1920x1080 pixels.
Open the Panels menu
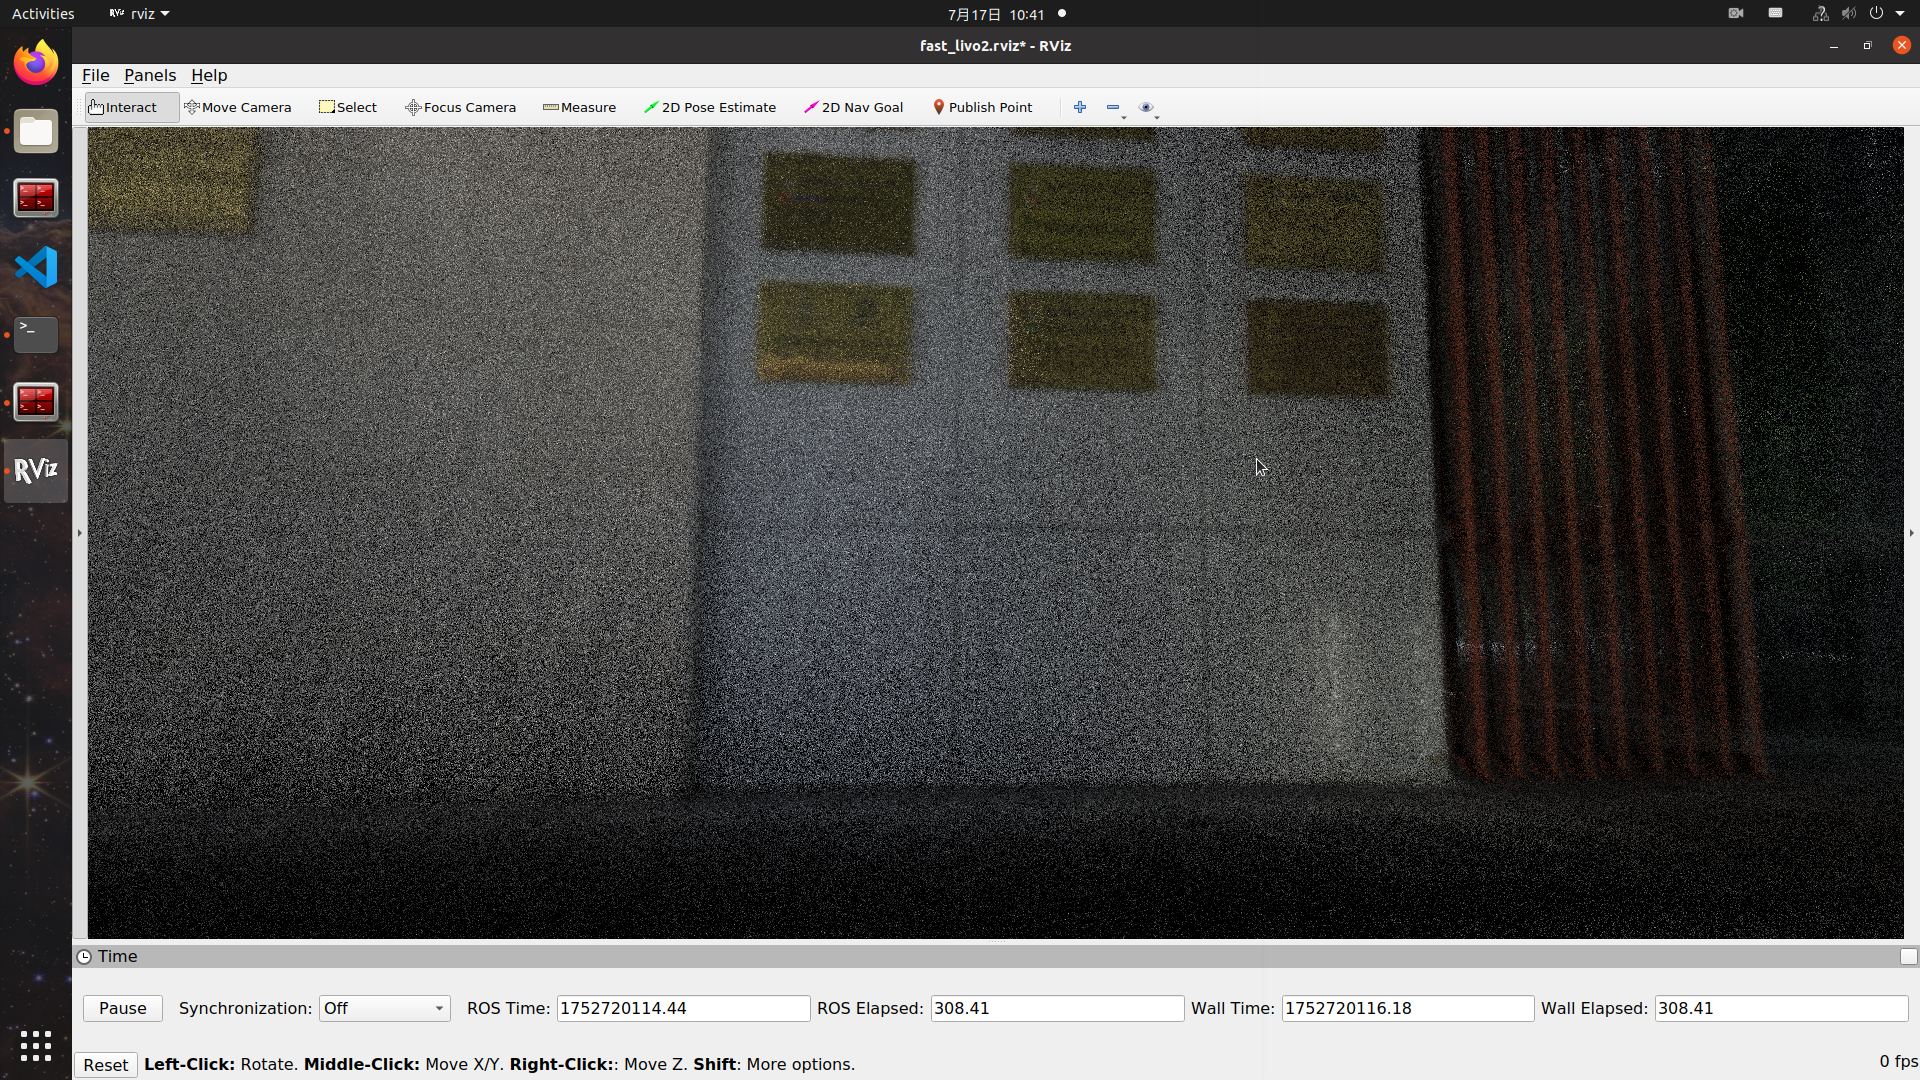(x=150, y=75)
